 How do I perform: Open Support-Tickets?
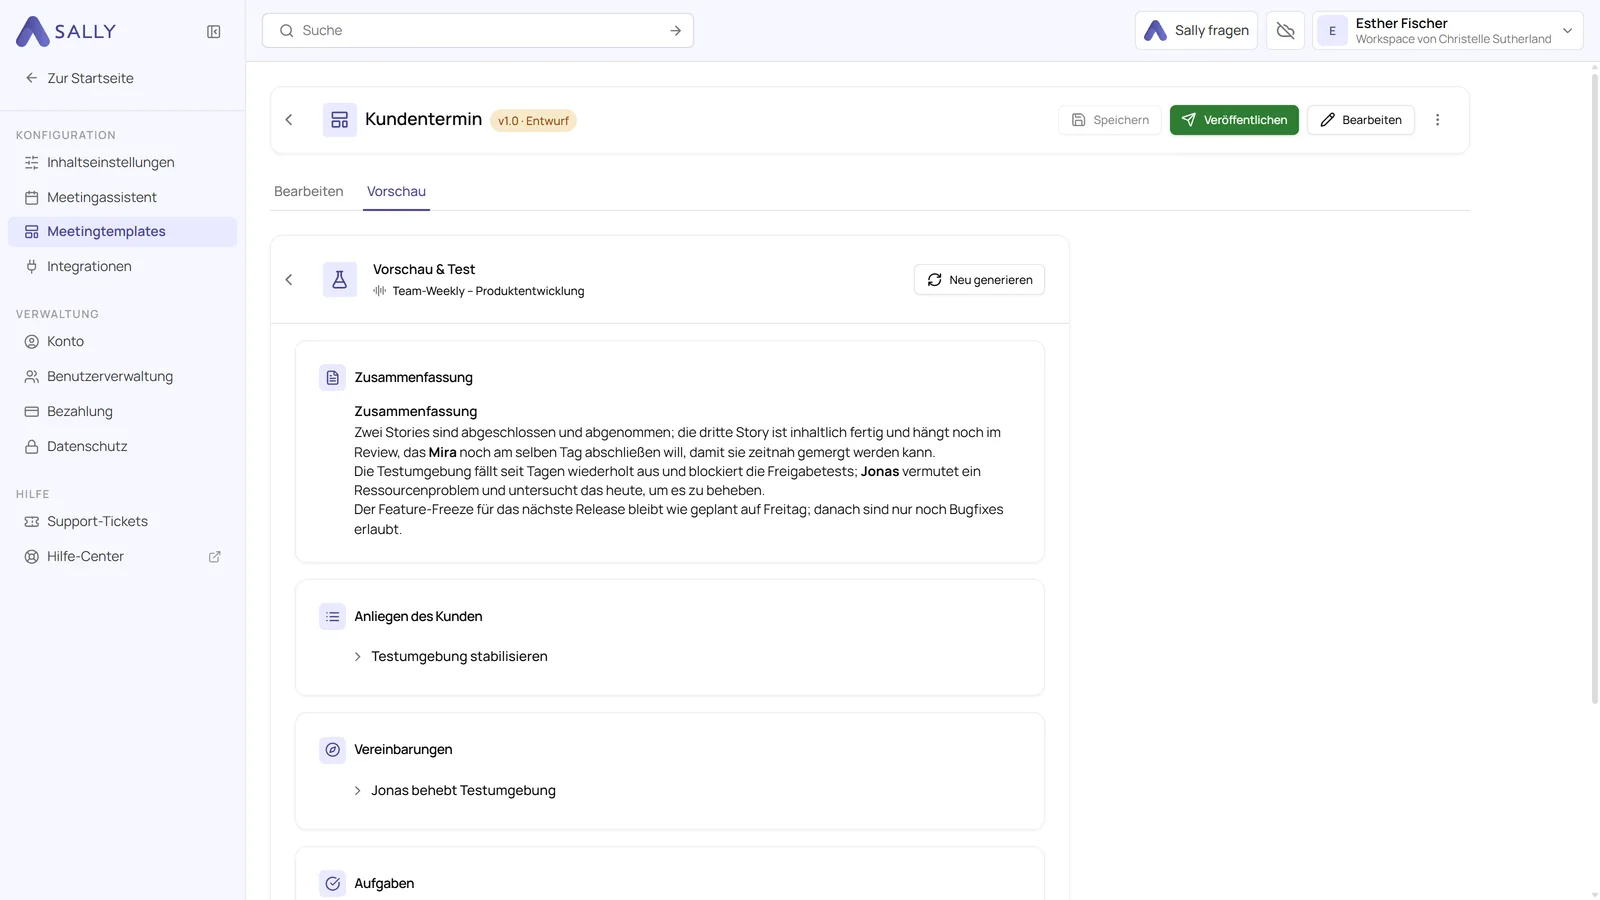coord(122,521)
